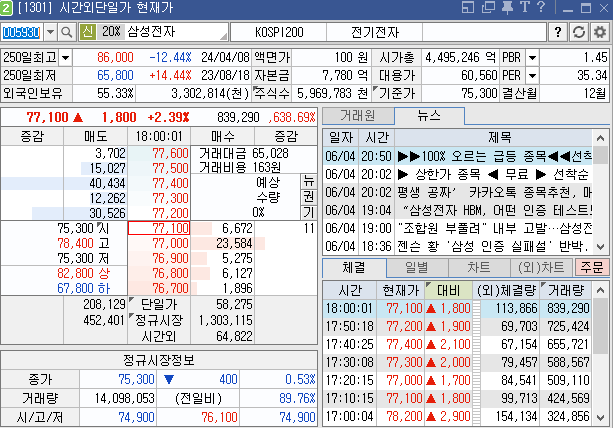Click the 대비 column header
This screenshot has height=428, width=613.
tap(448, 290)
